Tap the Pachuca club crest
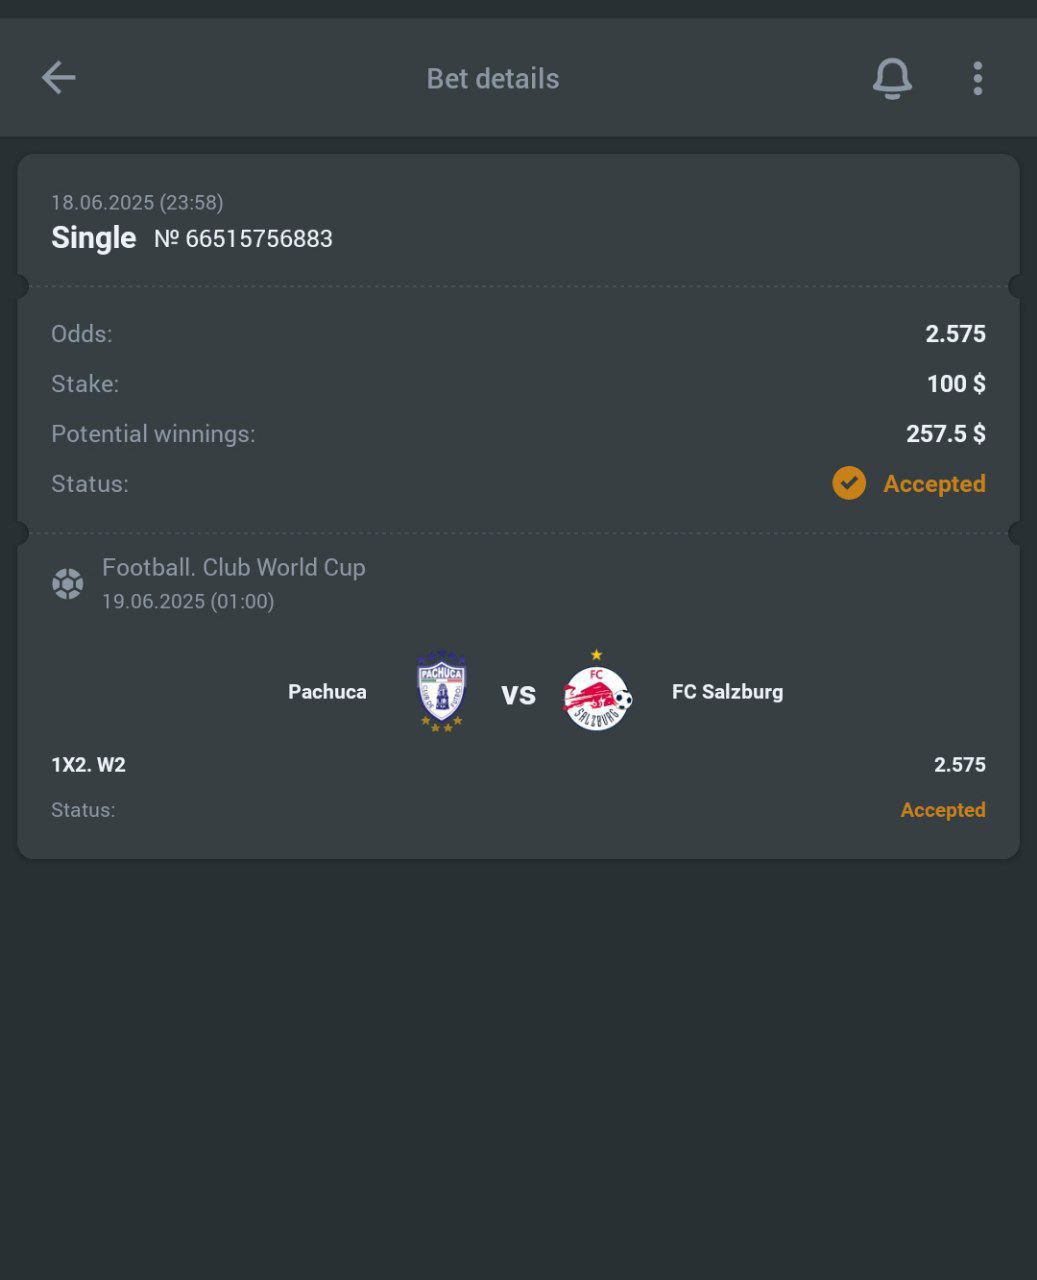The height and width of the screenshot is (1280, 1037). coord(441,692)
